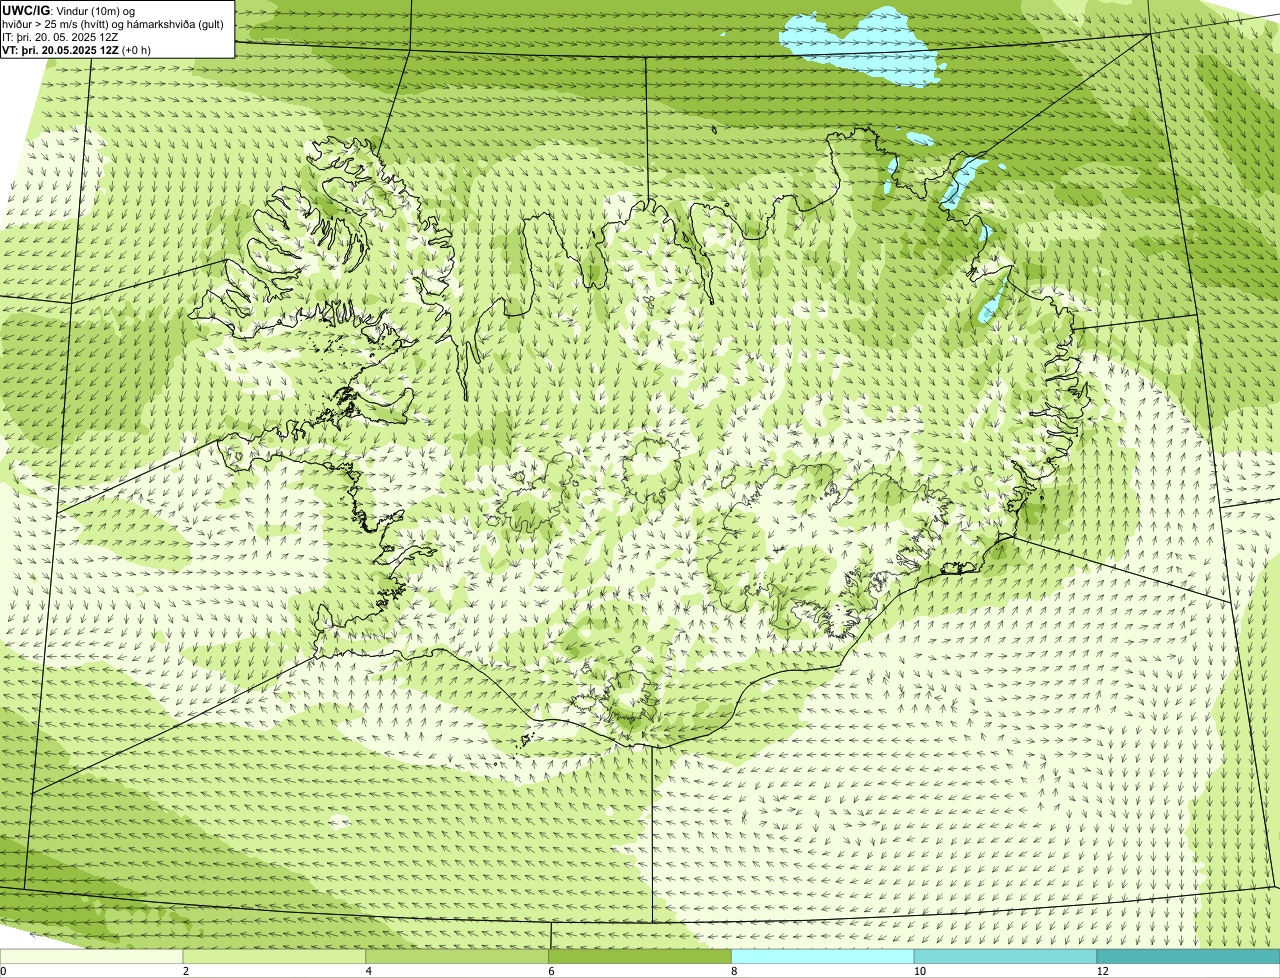Click the legend tick label "10"
Viewport: 1280px width, 978px height.
pos(918,971)
